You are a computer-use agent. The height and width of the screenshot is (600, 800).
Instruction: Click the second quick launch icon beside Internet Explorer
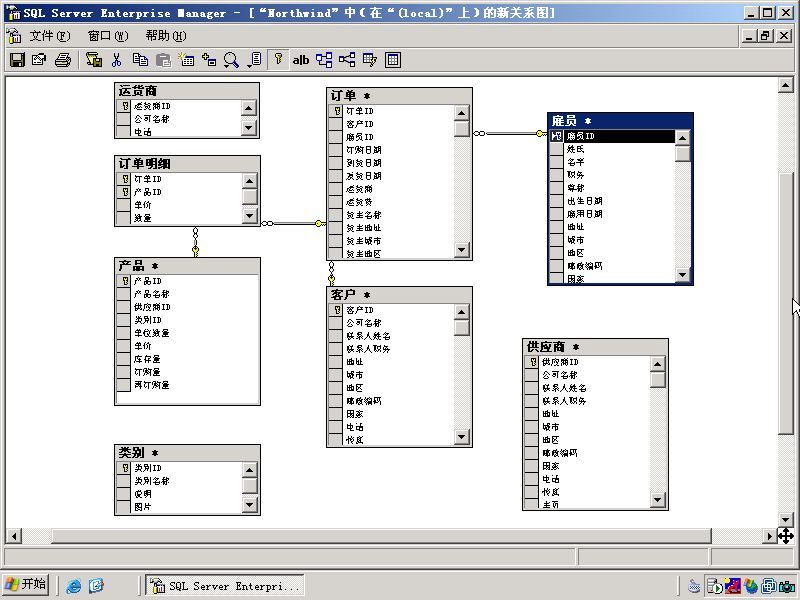[96, 585]
